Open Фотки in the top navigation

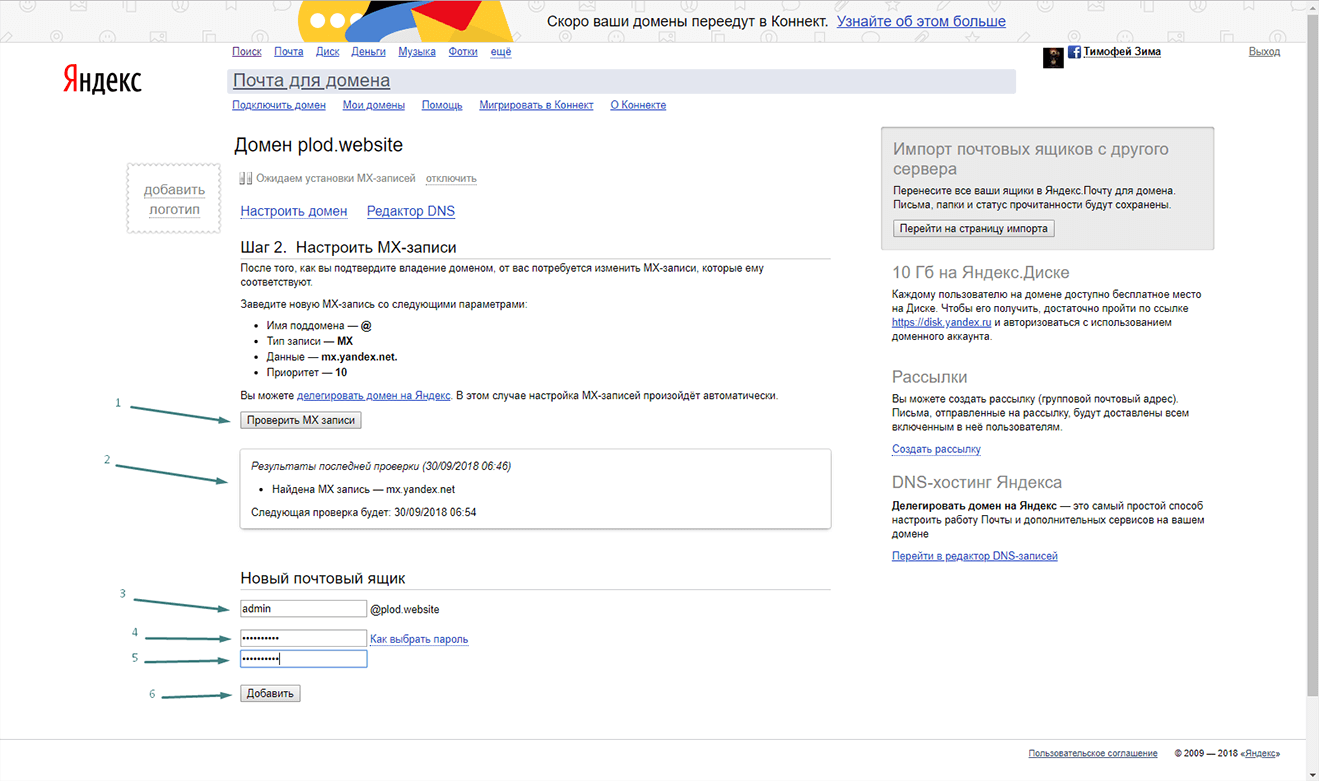(463, 52)
